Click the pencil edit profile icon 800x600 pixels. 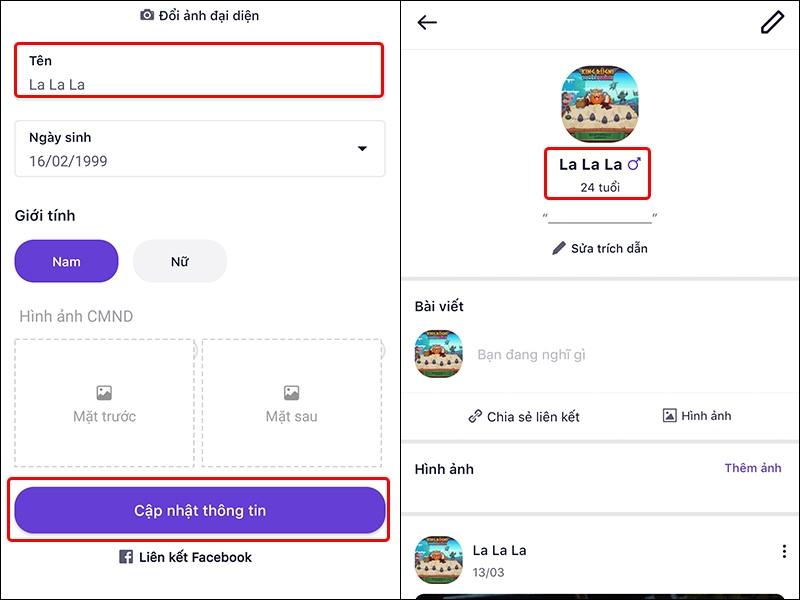click(x=772, y=23)
